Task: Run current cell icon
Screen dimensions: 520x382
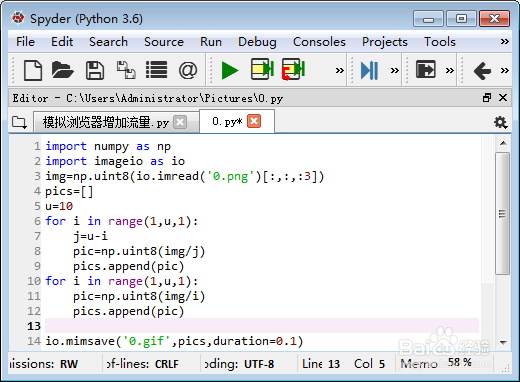Action: pyautogui.click(x=262, y=69)
